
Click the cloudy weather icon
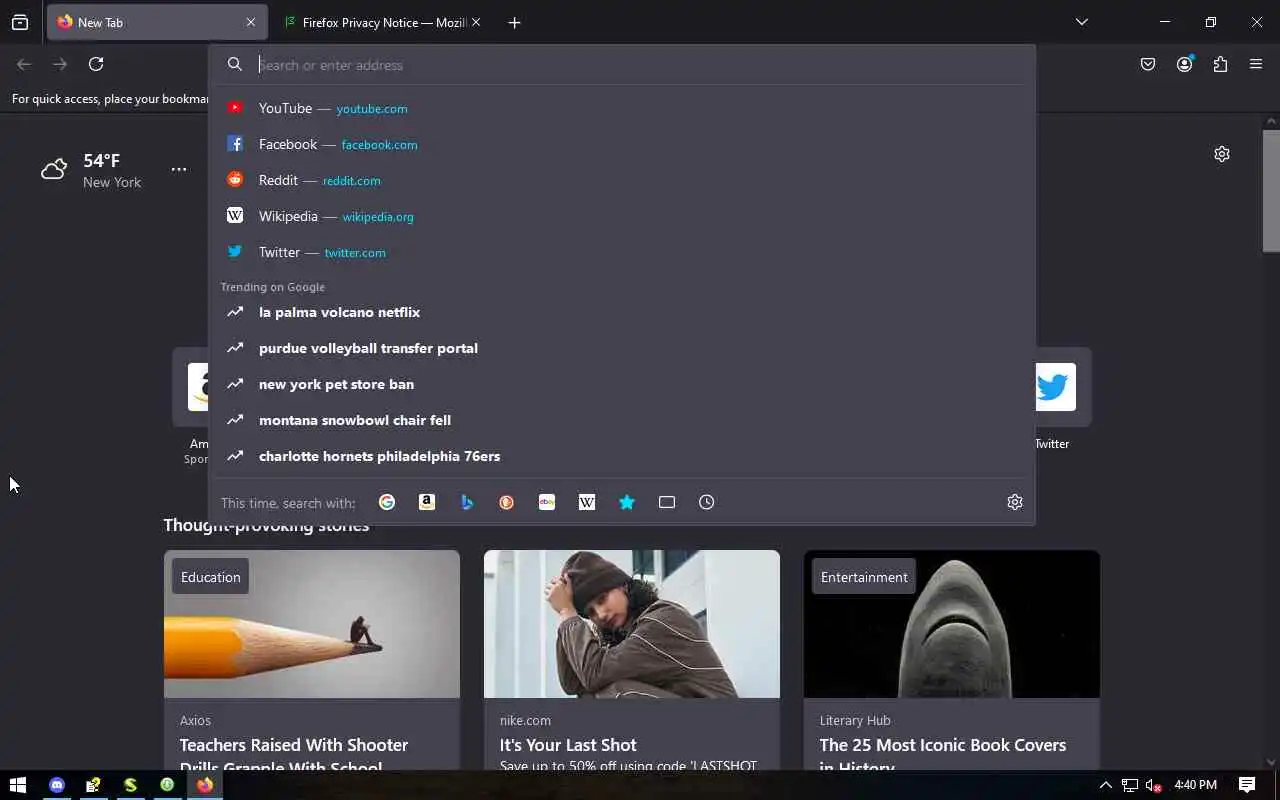coord(54,169)
